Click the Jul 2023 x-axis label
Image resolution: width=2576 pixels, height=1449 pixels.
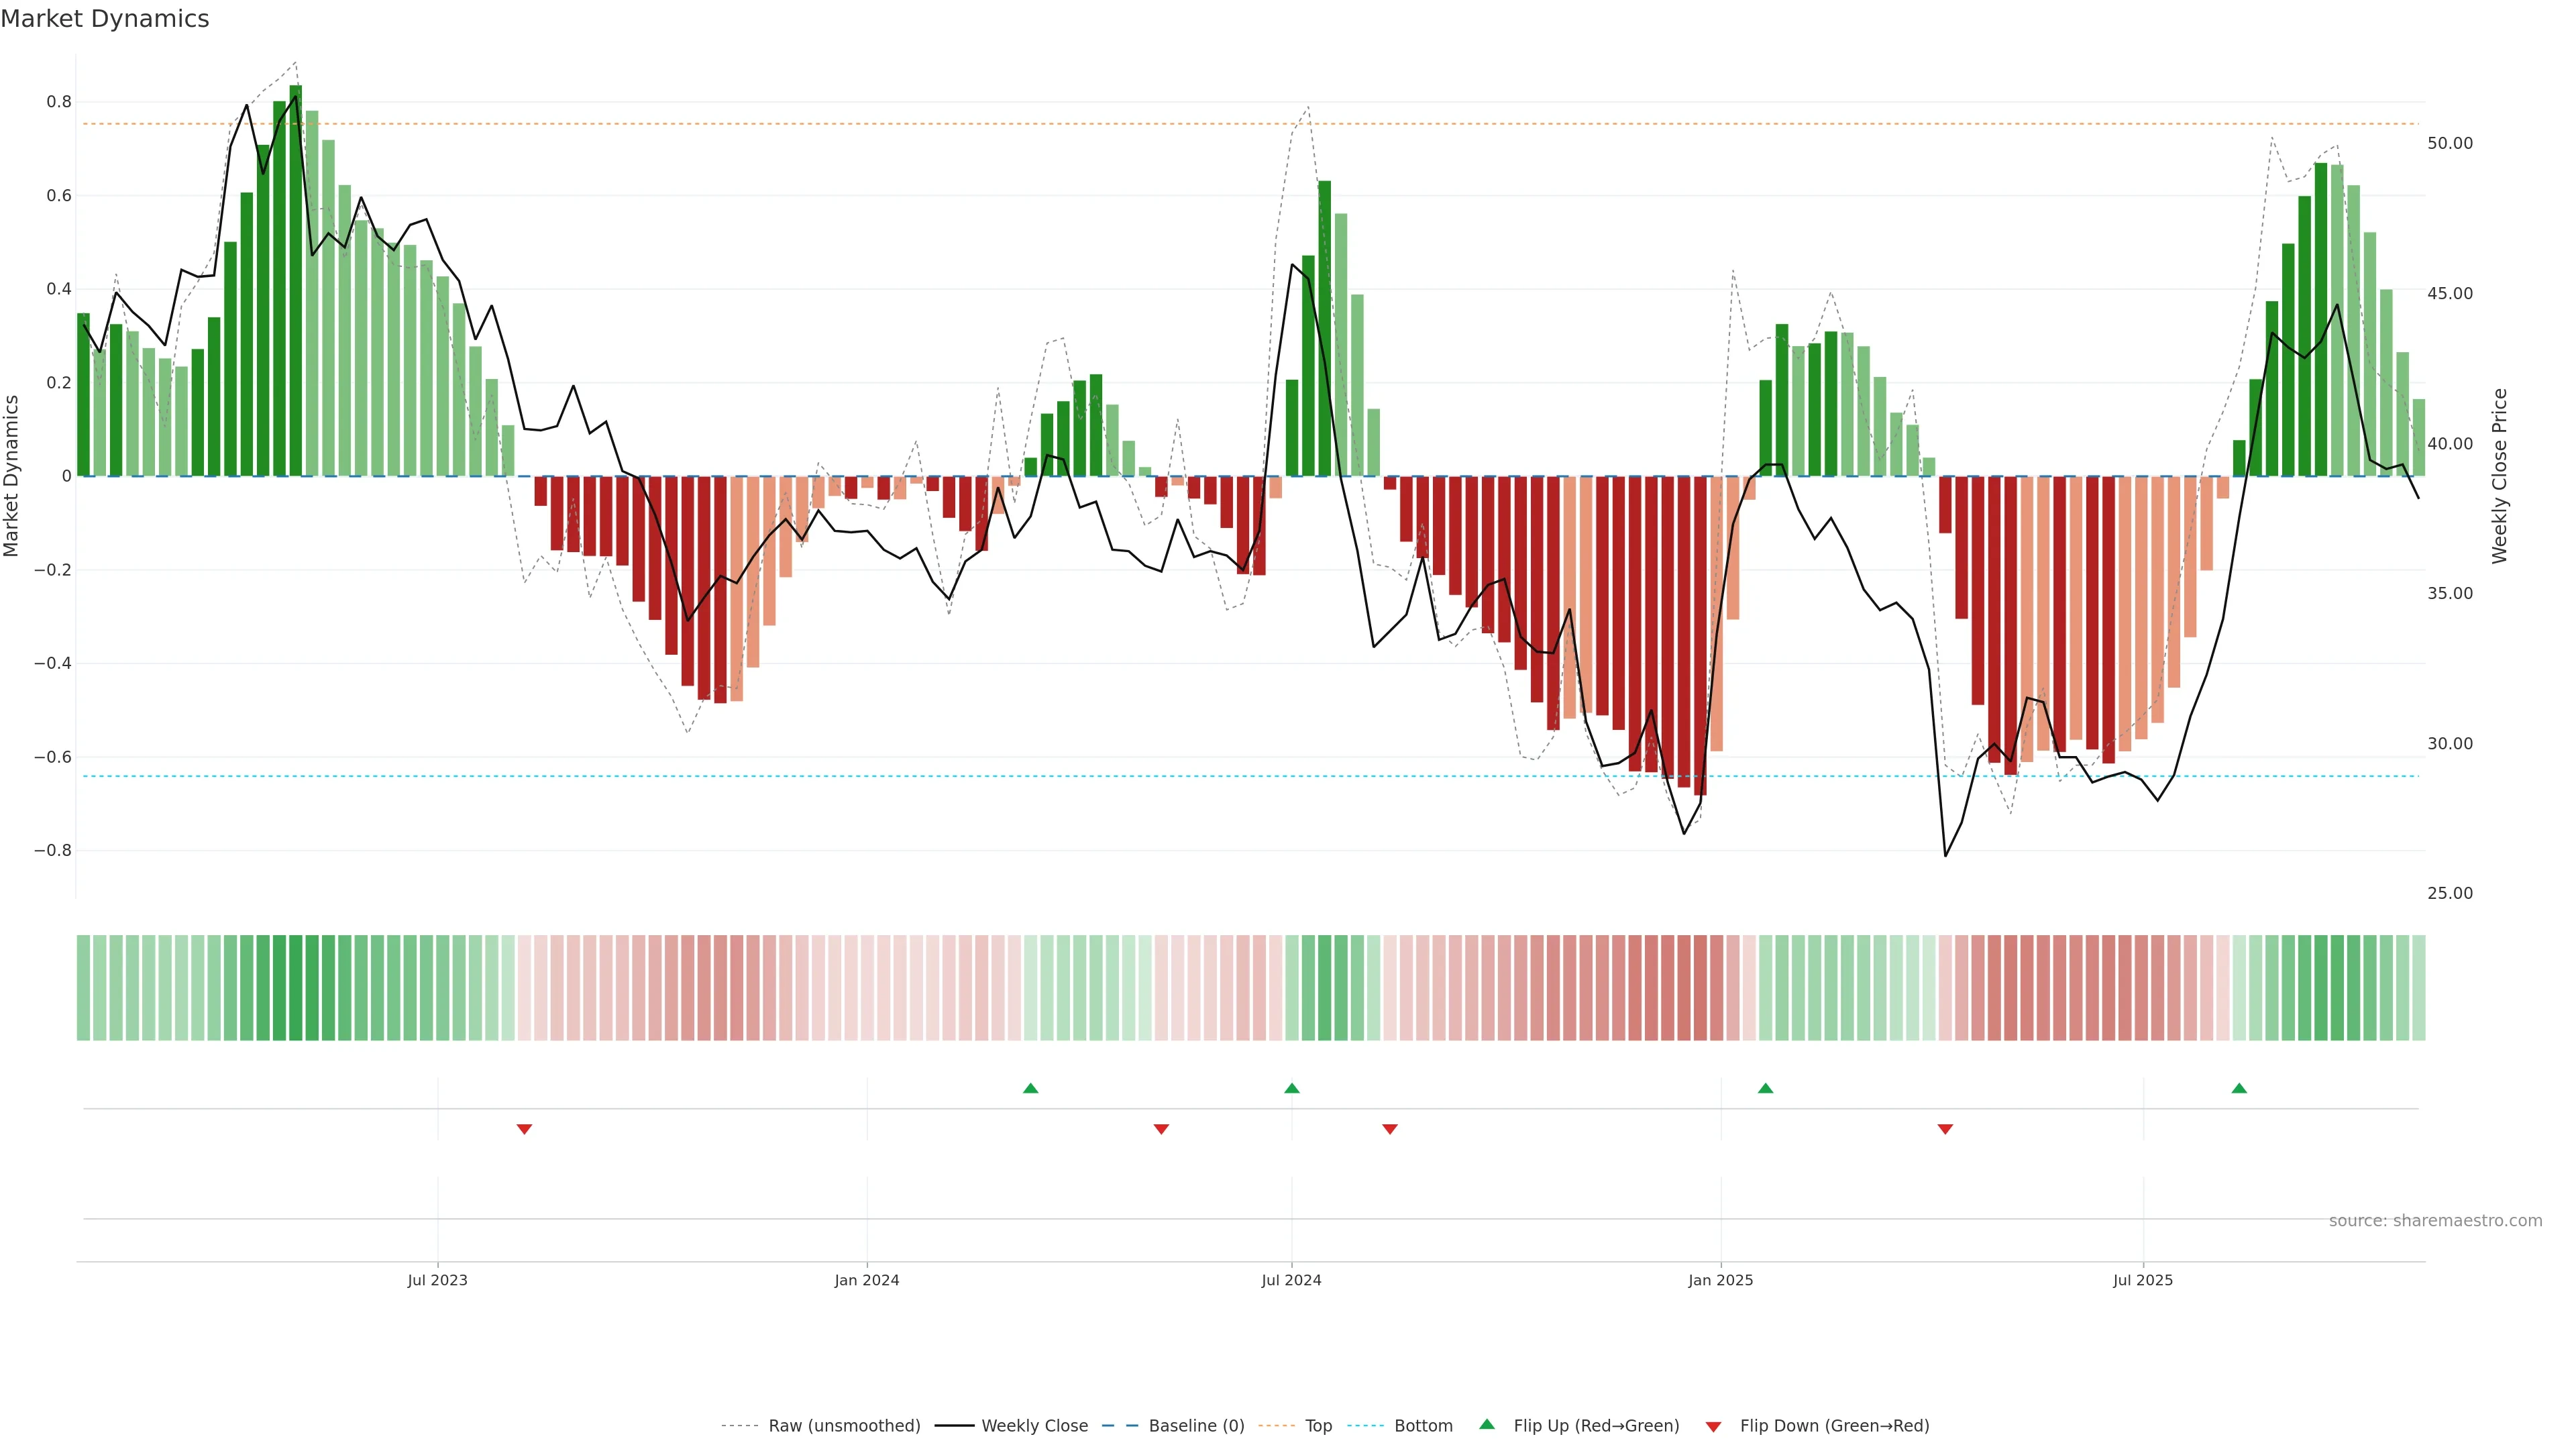coord(437,1280)
